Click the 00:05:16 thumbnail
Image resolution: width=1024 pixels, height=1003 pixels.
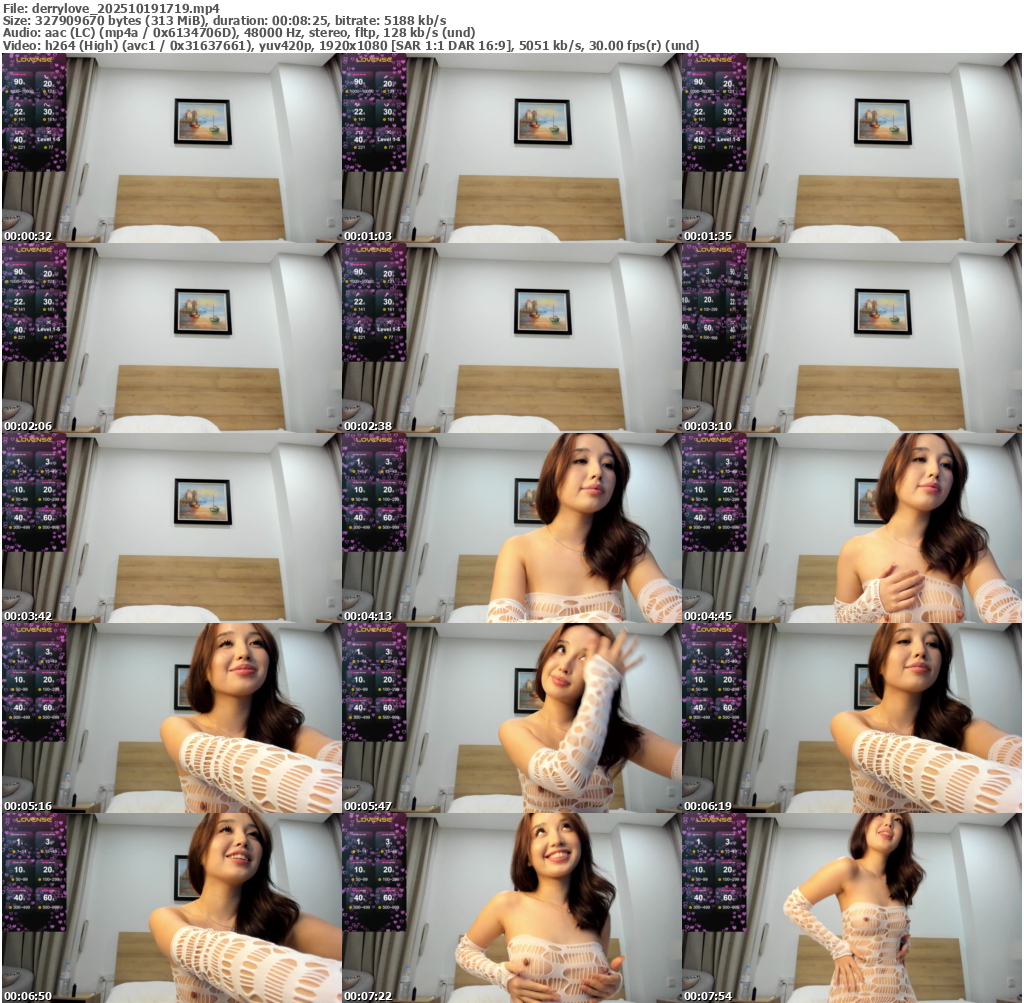[171, 718]
